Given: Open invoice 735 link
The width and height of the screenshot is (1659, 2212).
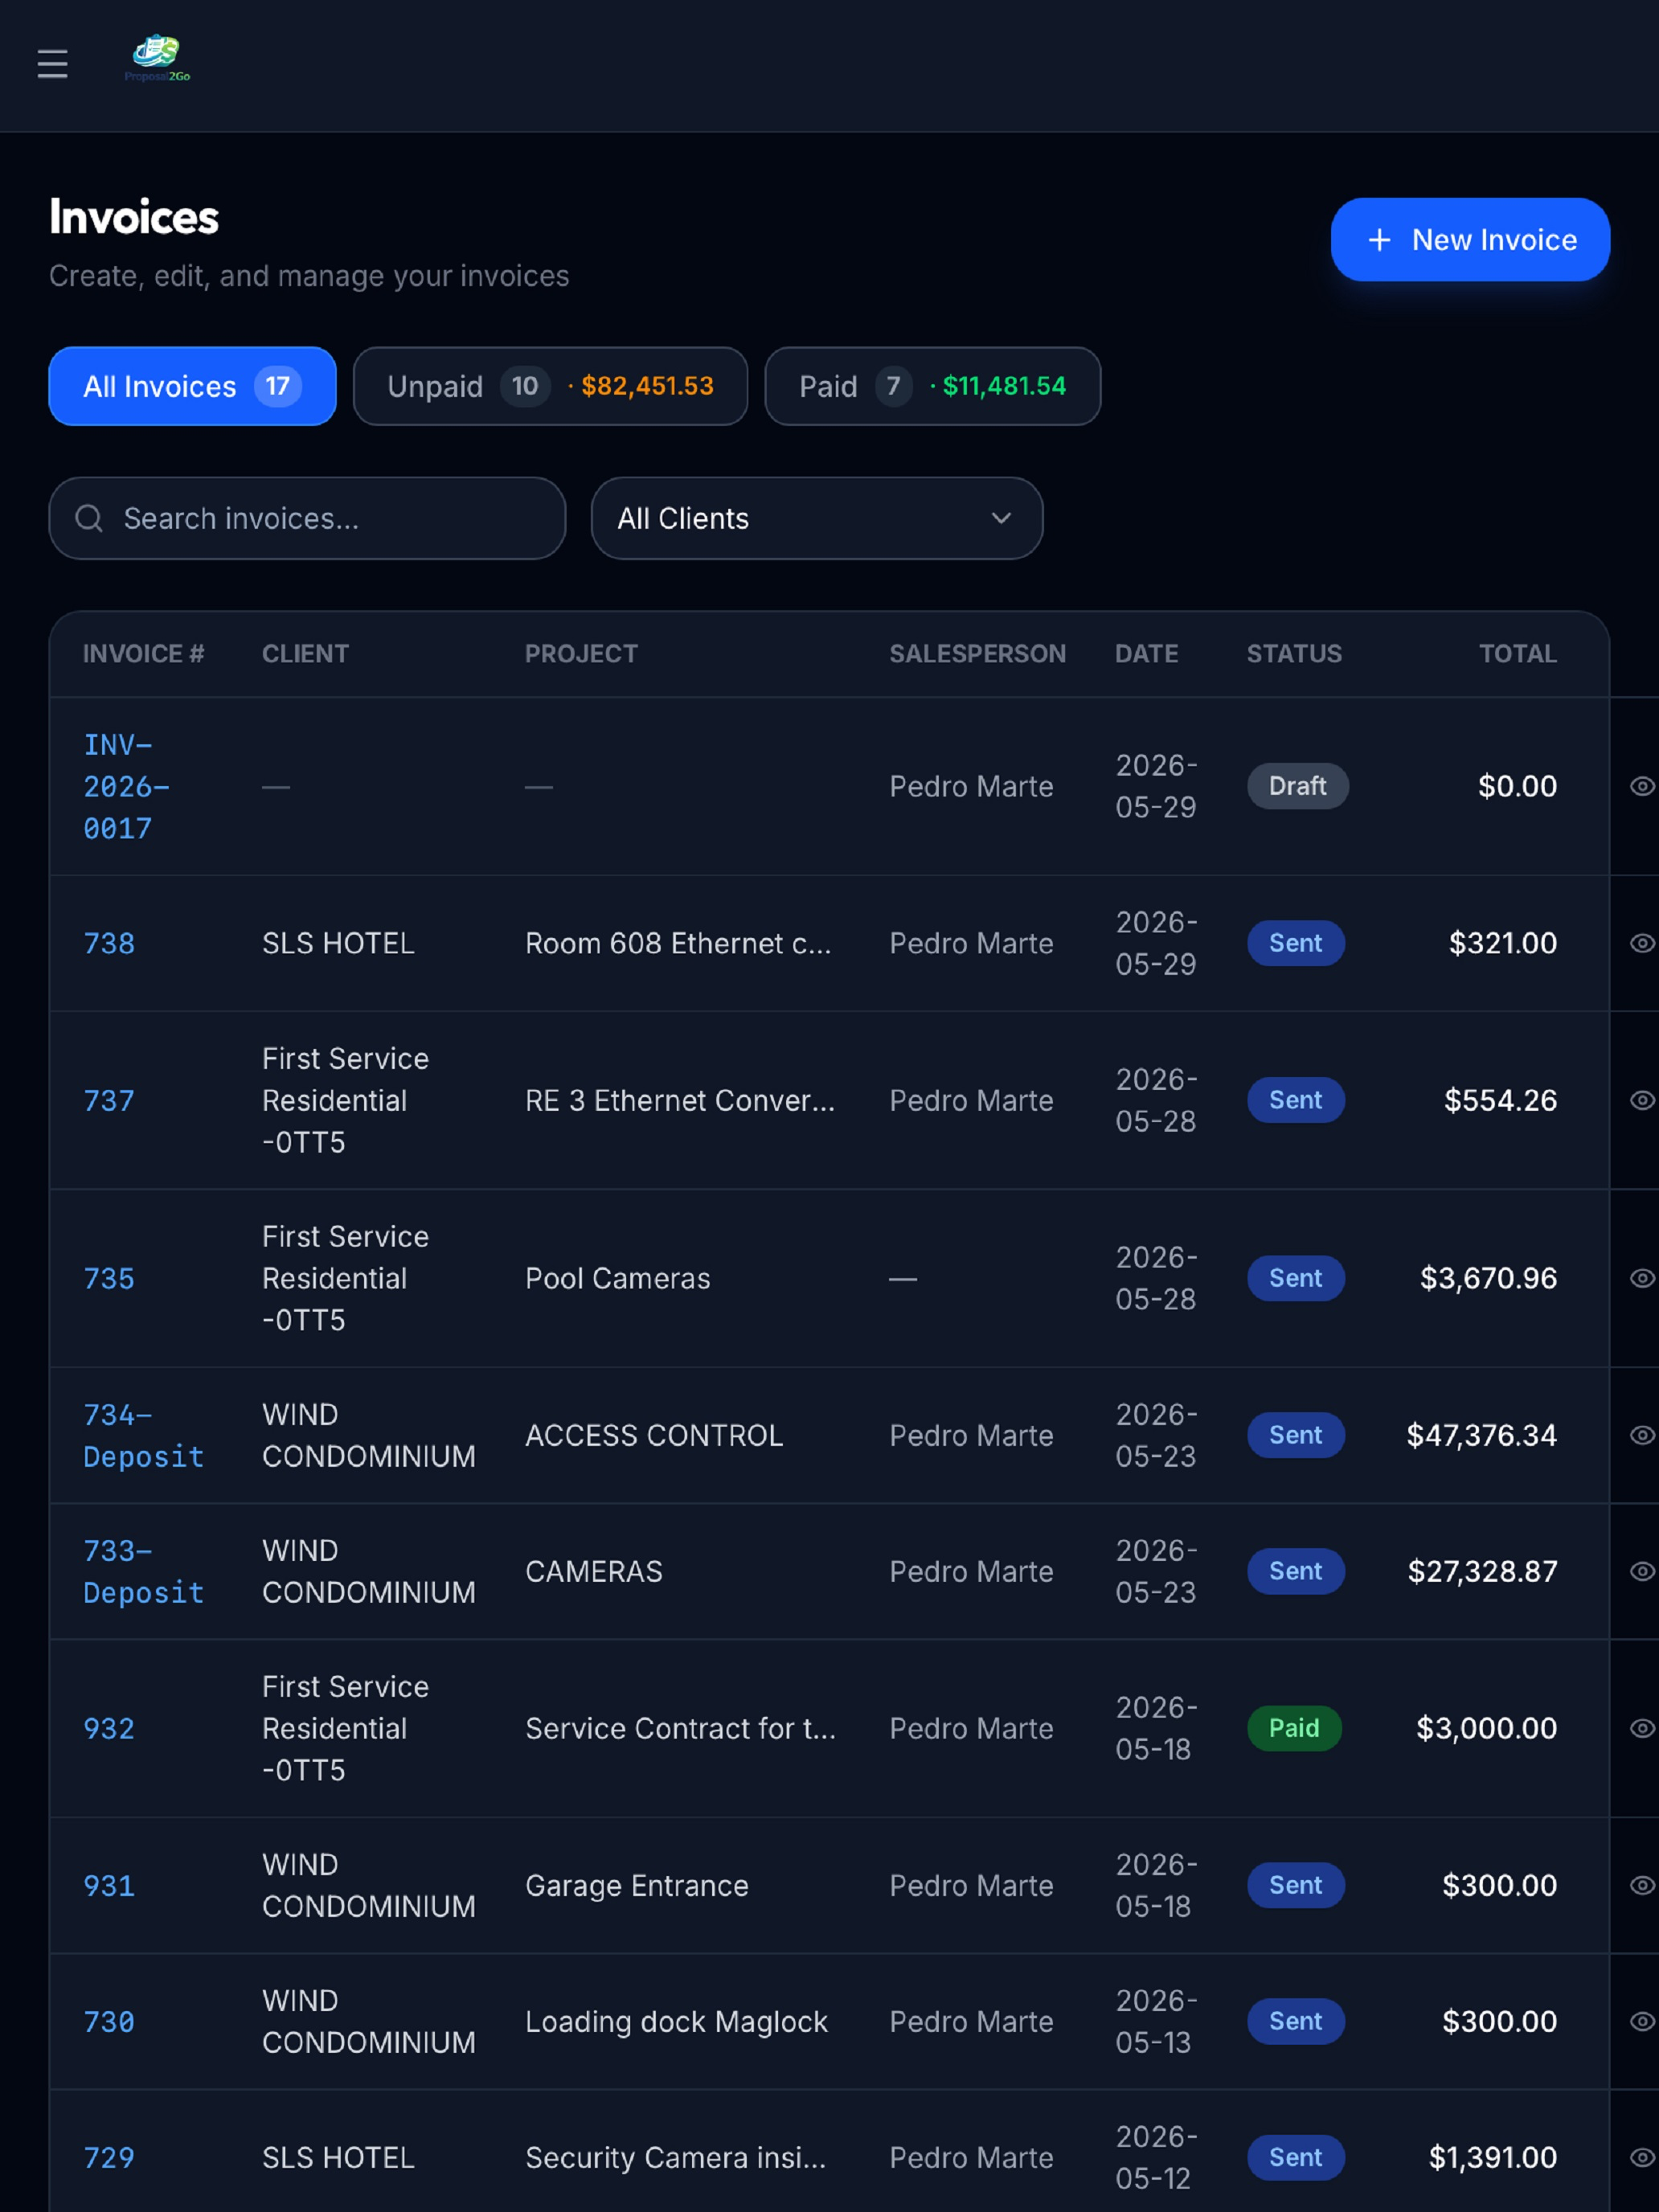Looking at the screenshot, I should [108, 1278].
